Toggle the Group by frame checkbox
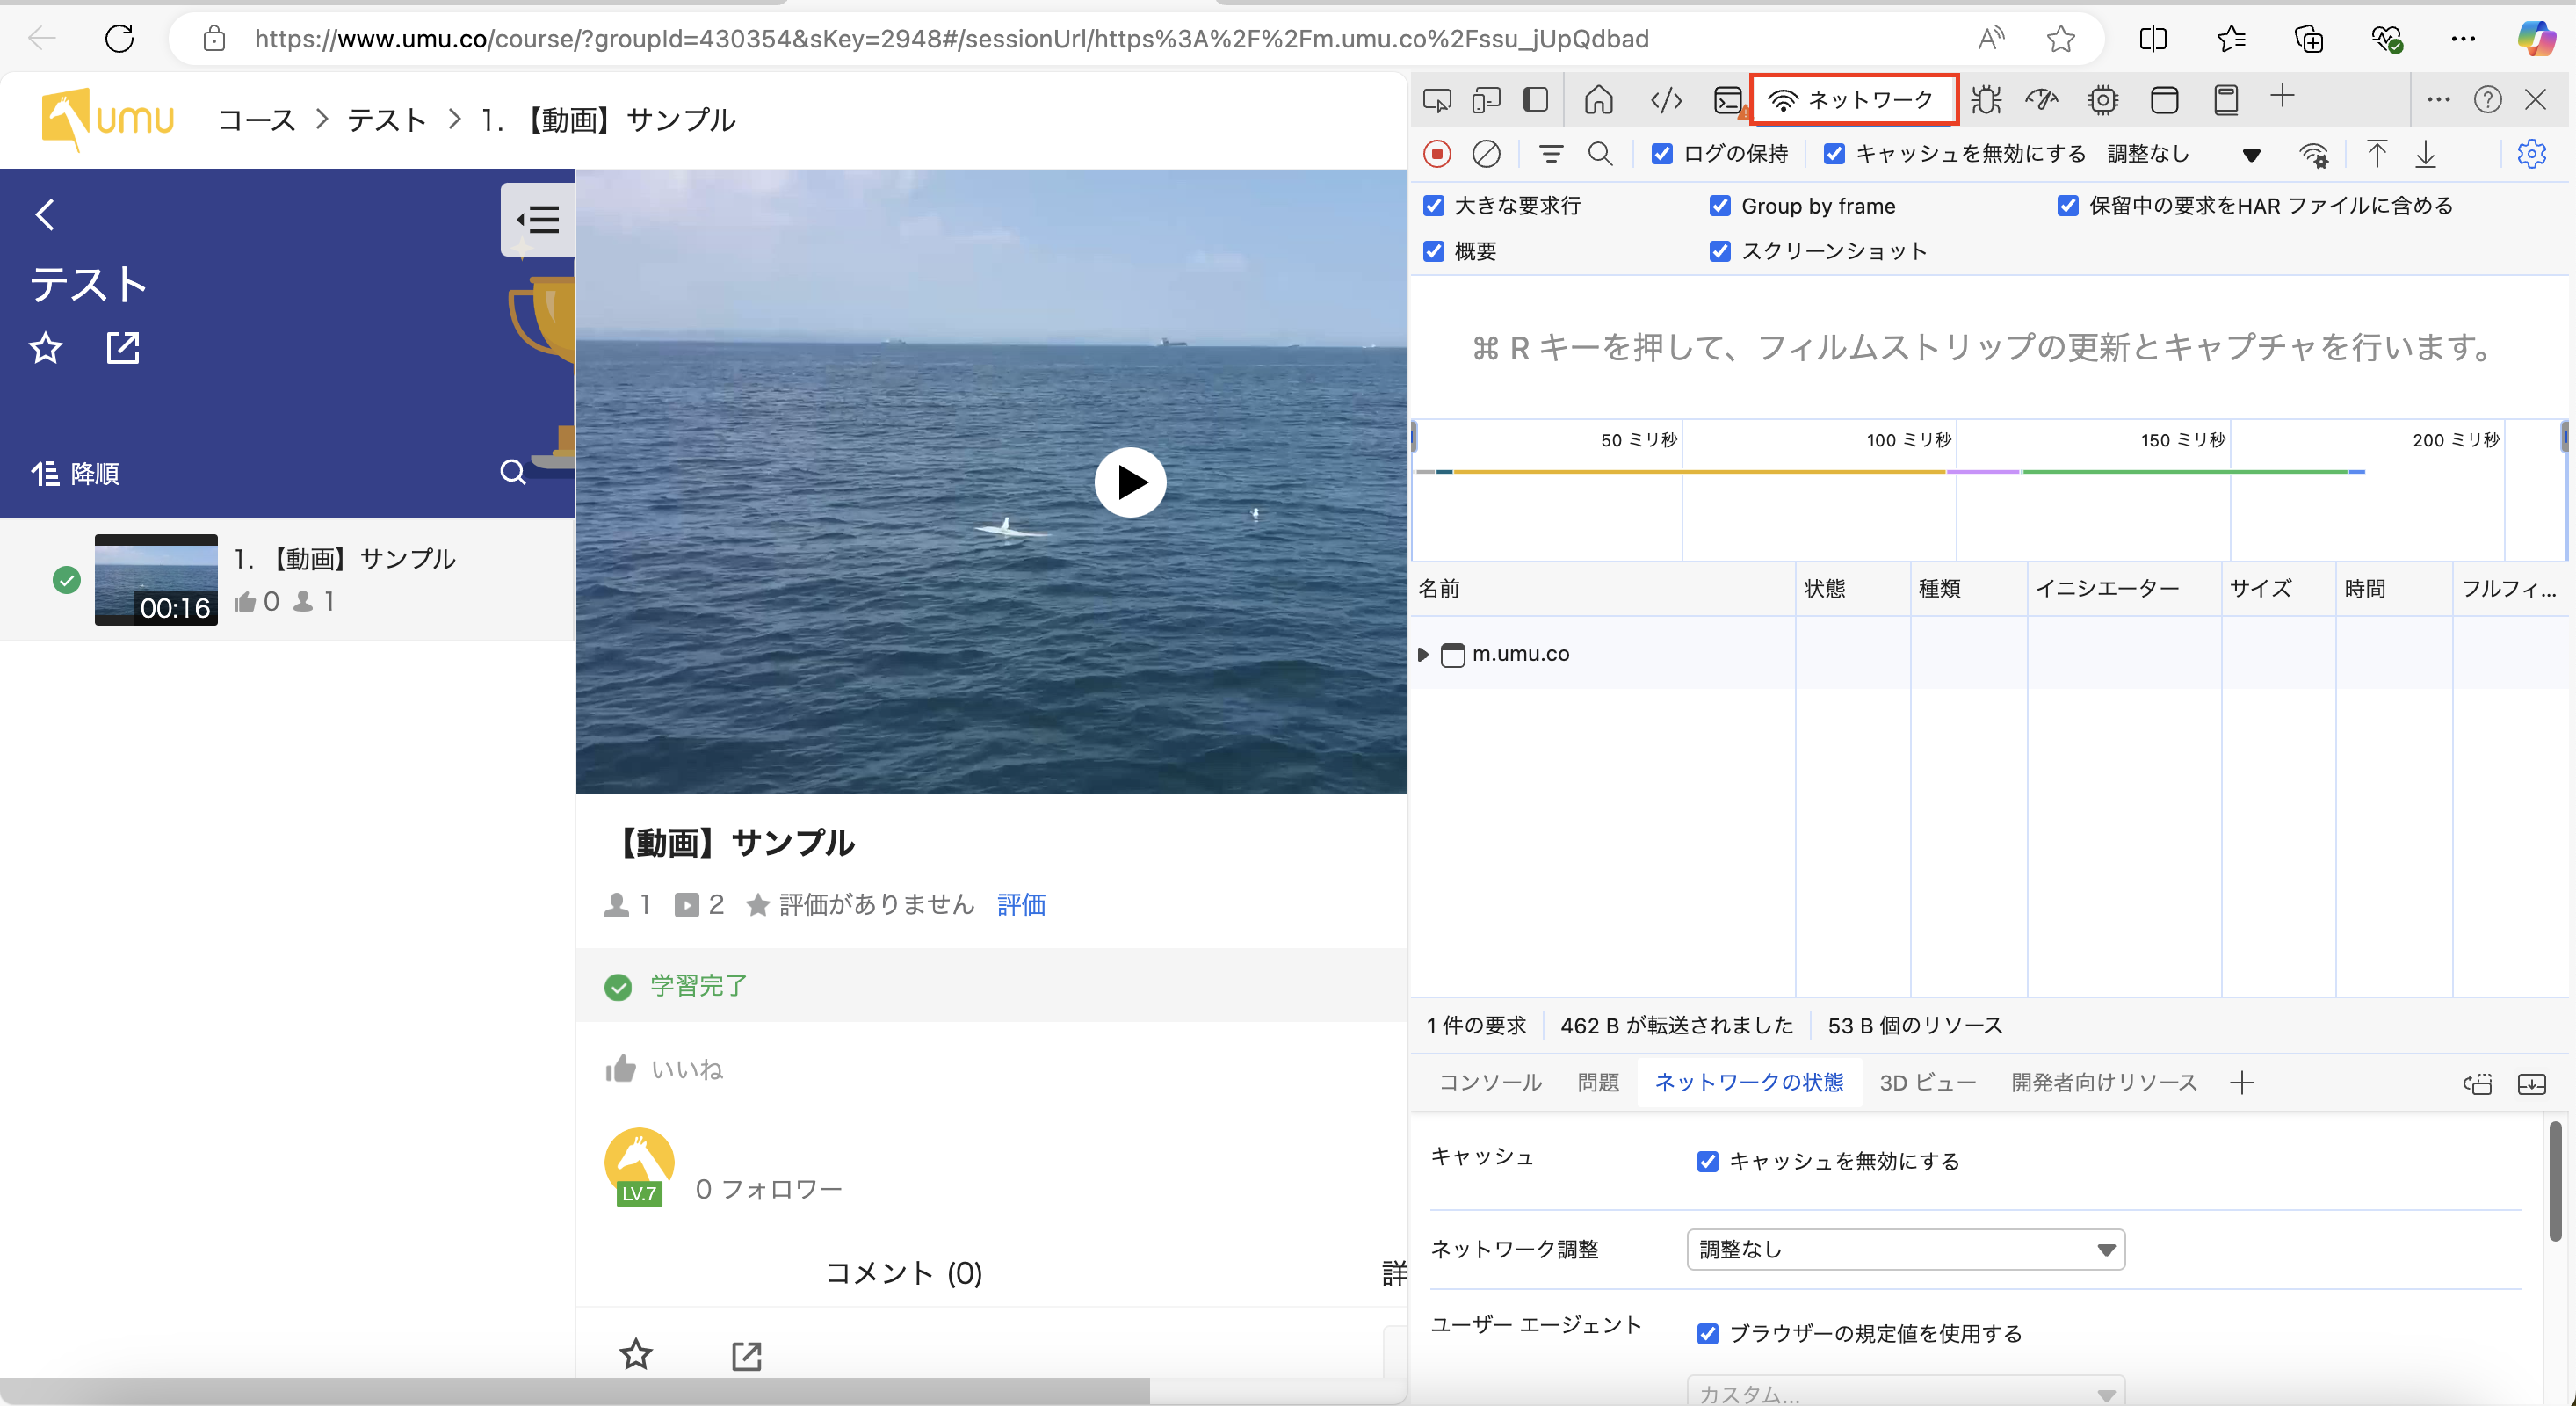The image size is (2576, 1406). pos(1720,206)
